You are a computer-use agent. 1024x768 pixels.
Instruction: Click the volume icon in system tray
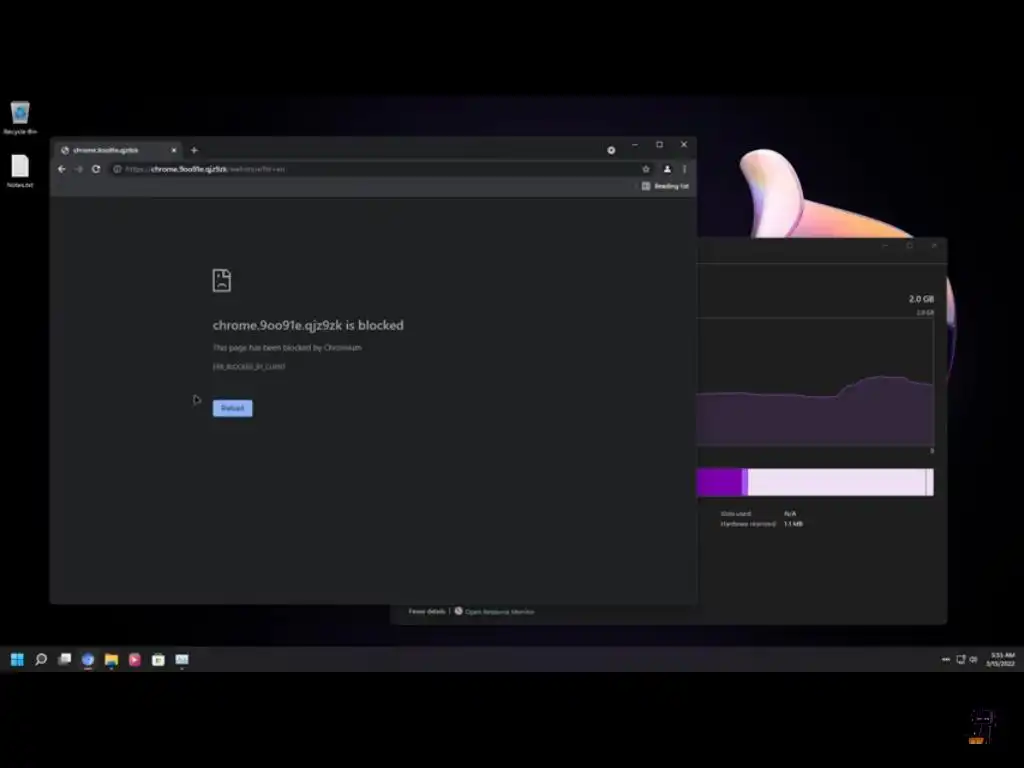[973, 660]
